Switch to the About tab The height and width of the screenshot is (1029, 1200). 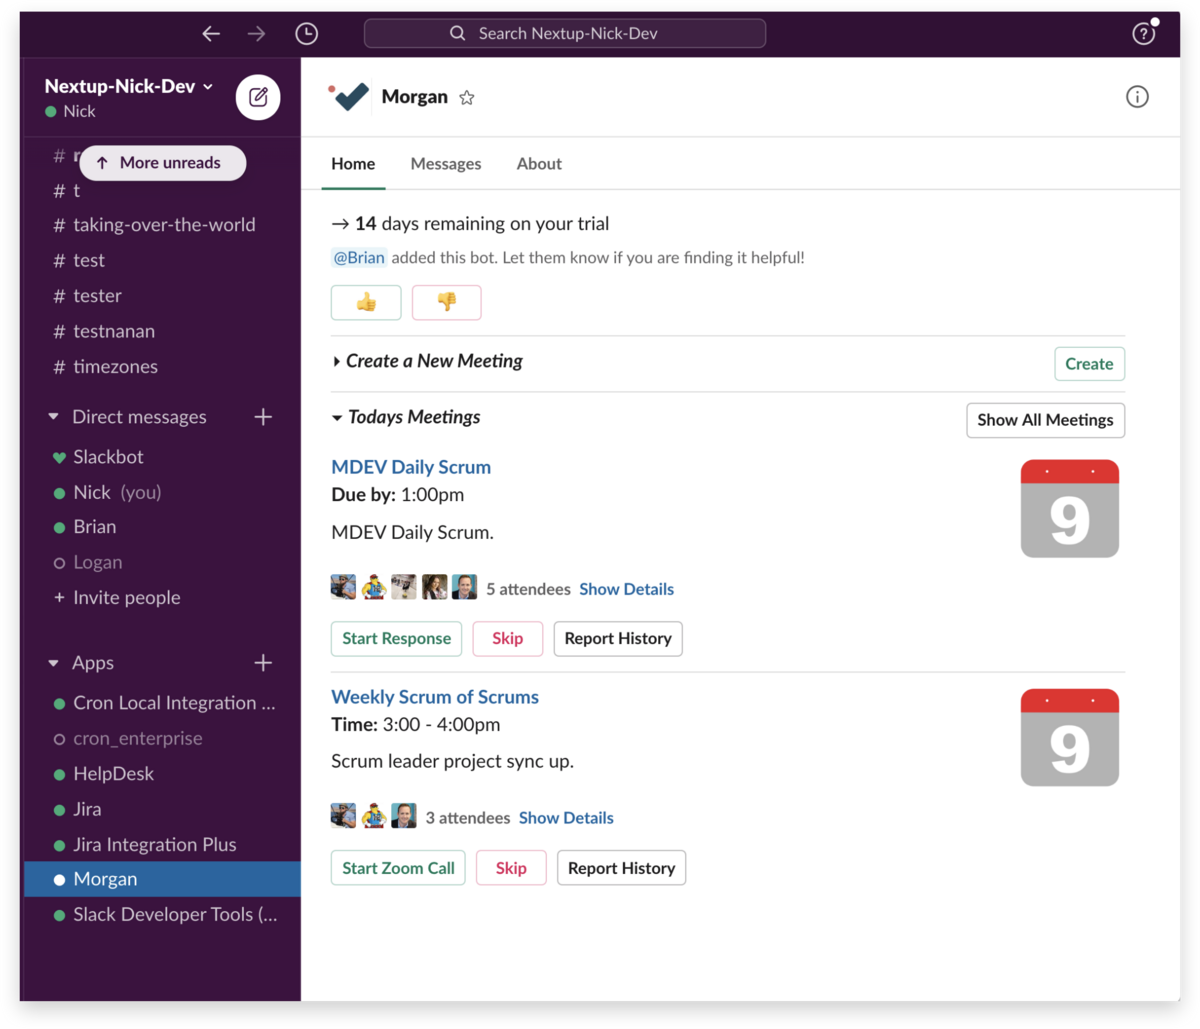pos(539,164)
